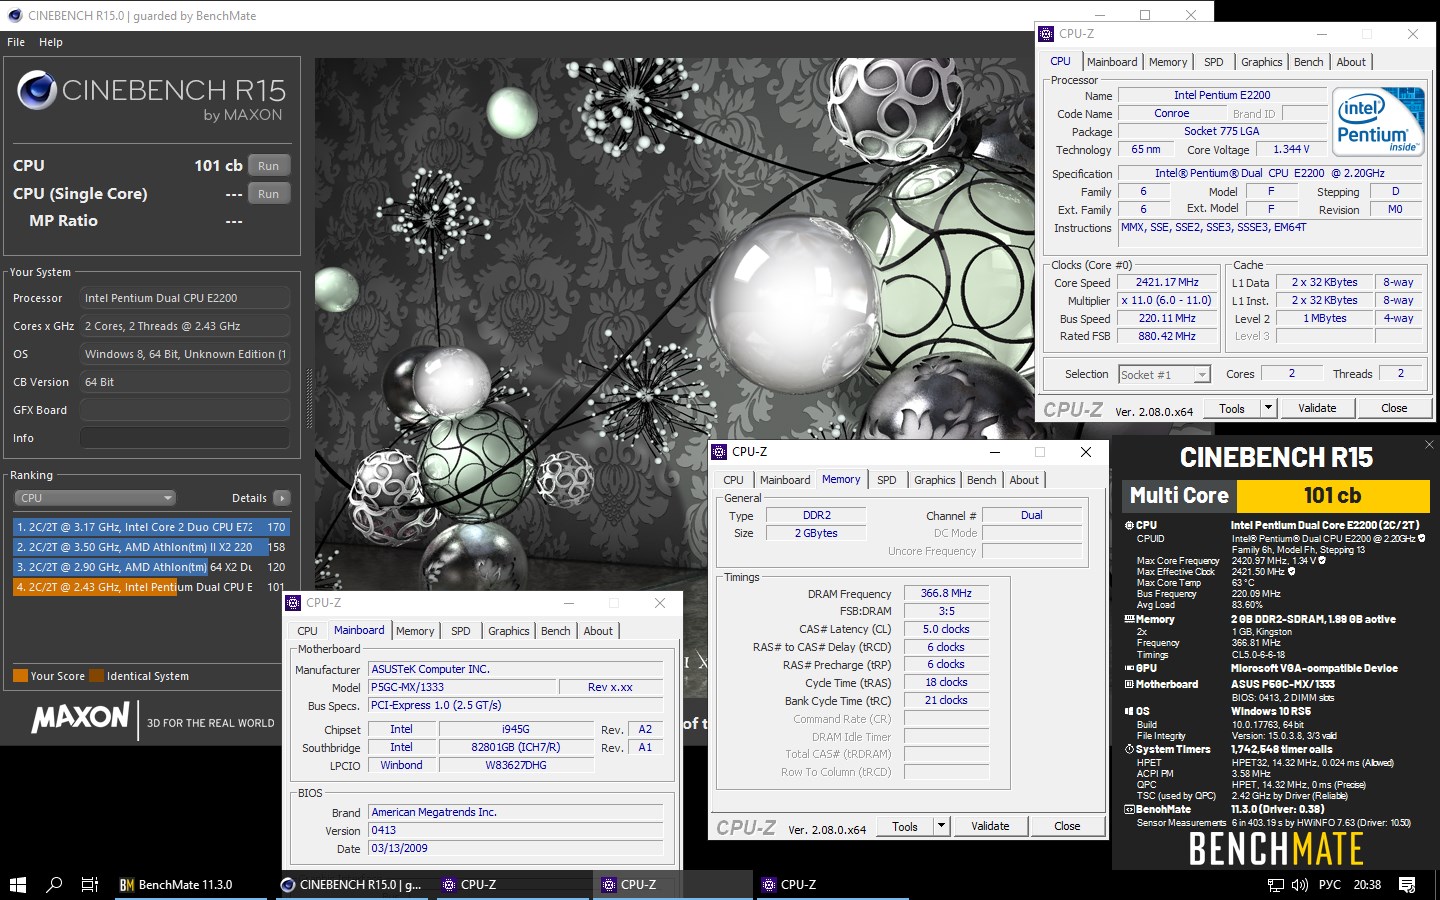Open About tab in CPU-Z Mainboard window

coord(598,631)
